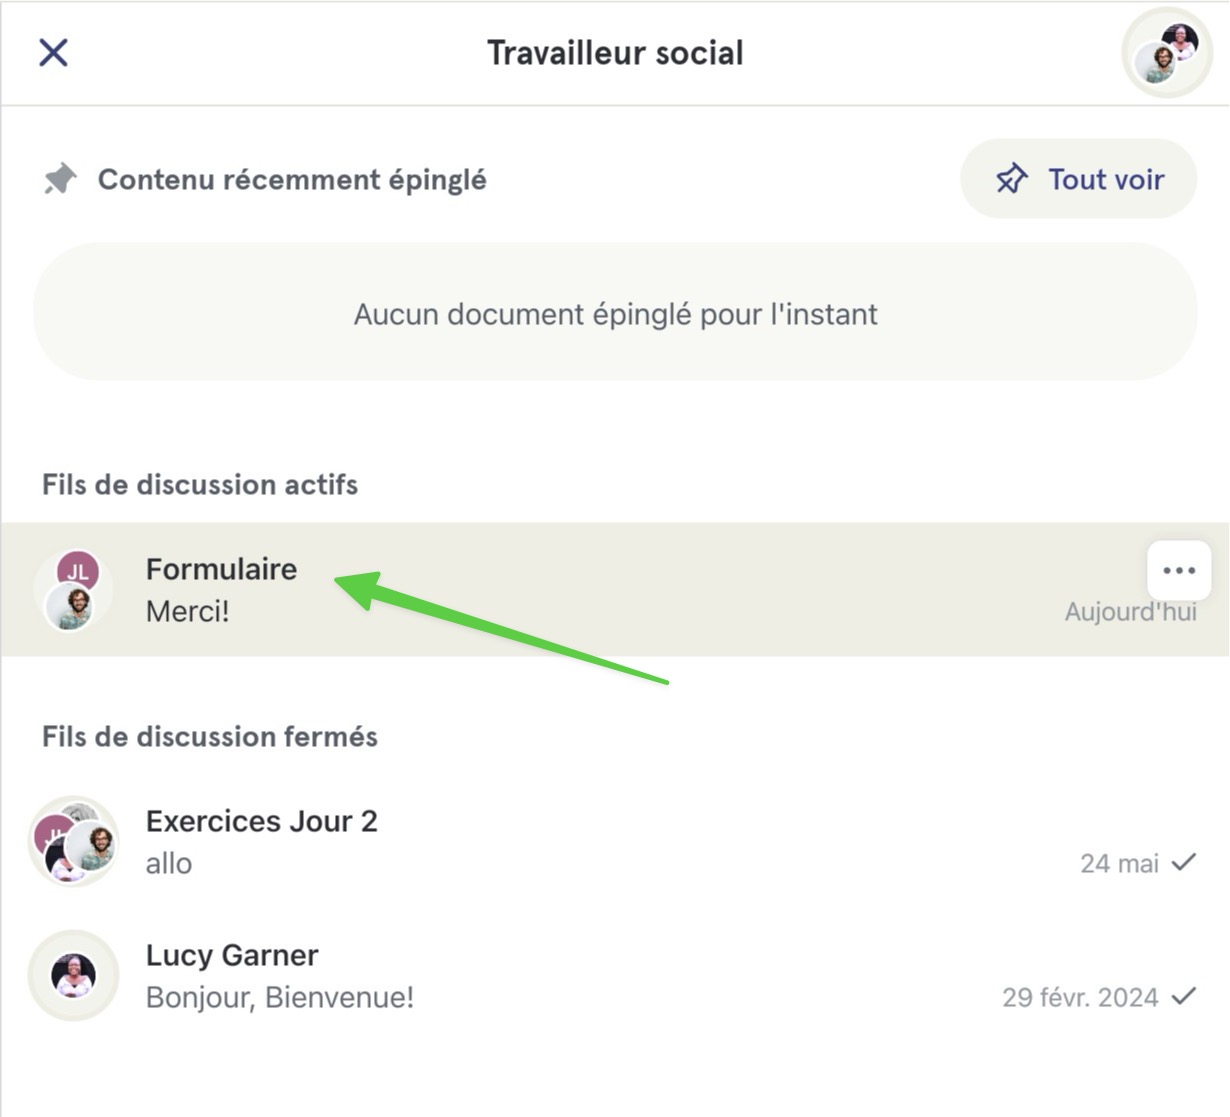Select the Bonjour, Bienvenue! message preview
Viewport: 1230px width, 1117px height.
pos(279,997)
